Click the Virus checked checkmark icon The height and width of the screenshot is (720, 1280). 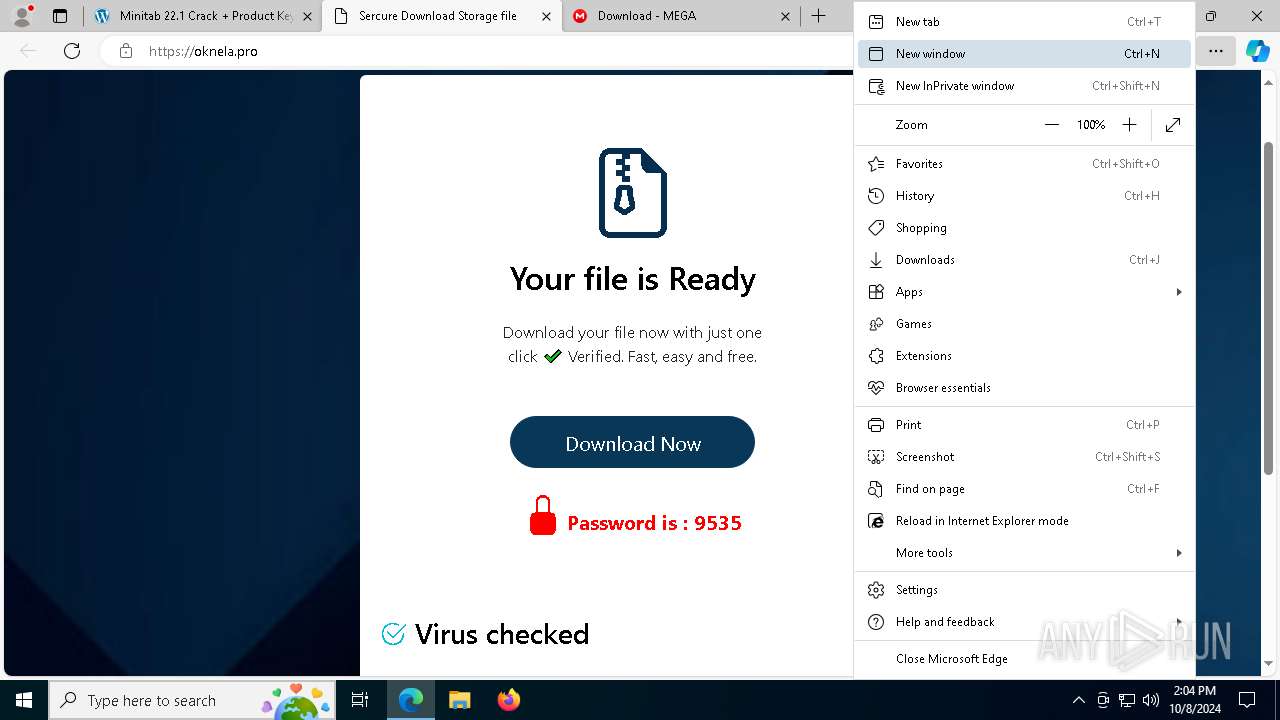coord(393,634)
